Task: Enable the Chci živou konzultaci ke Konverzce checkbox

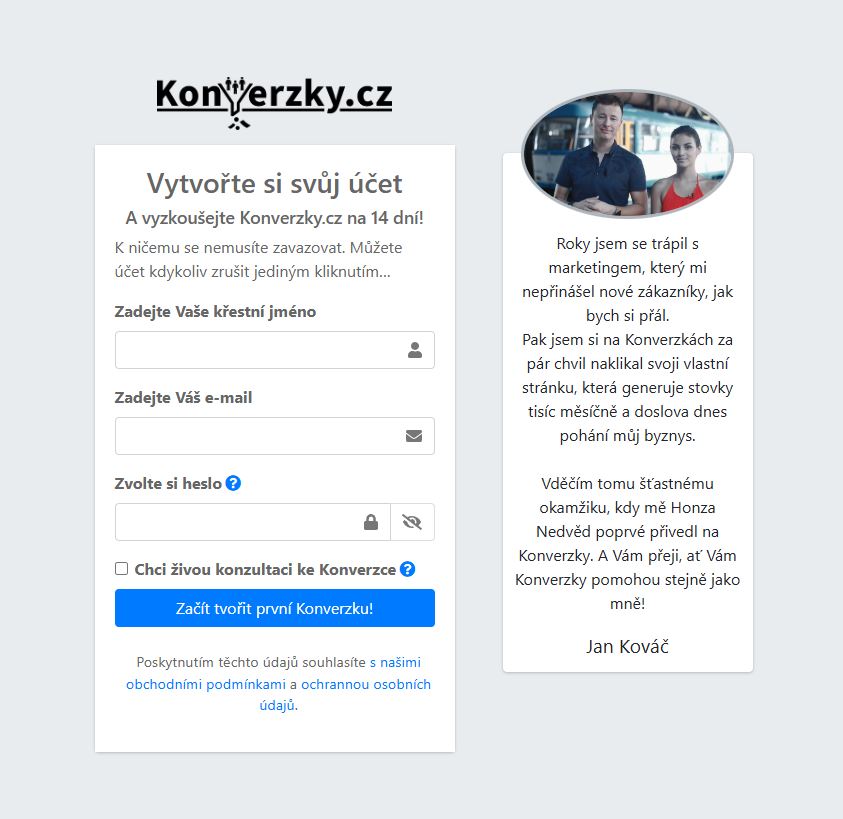Action: (122, 569)
